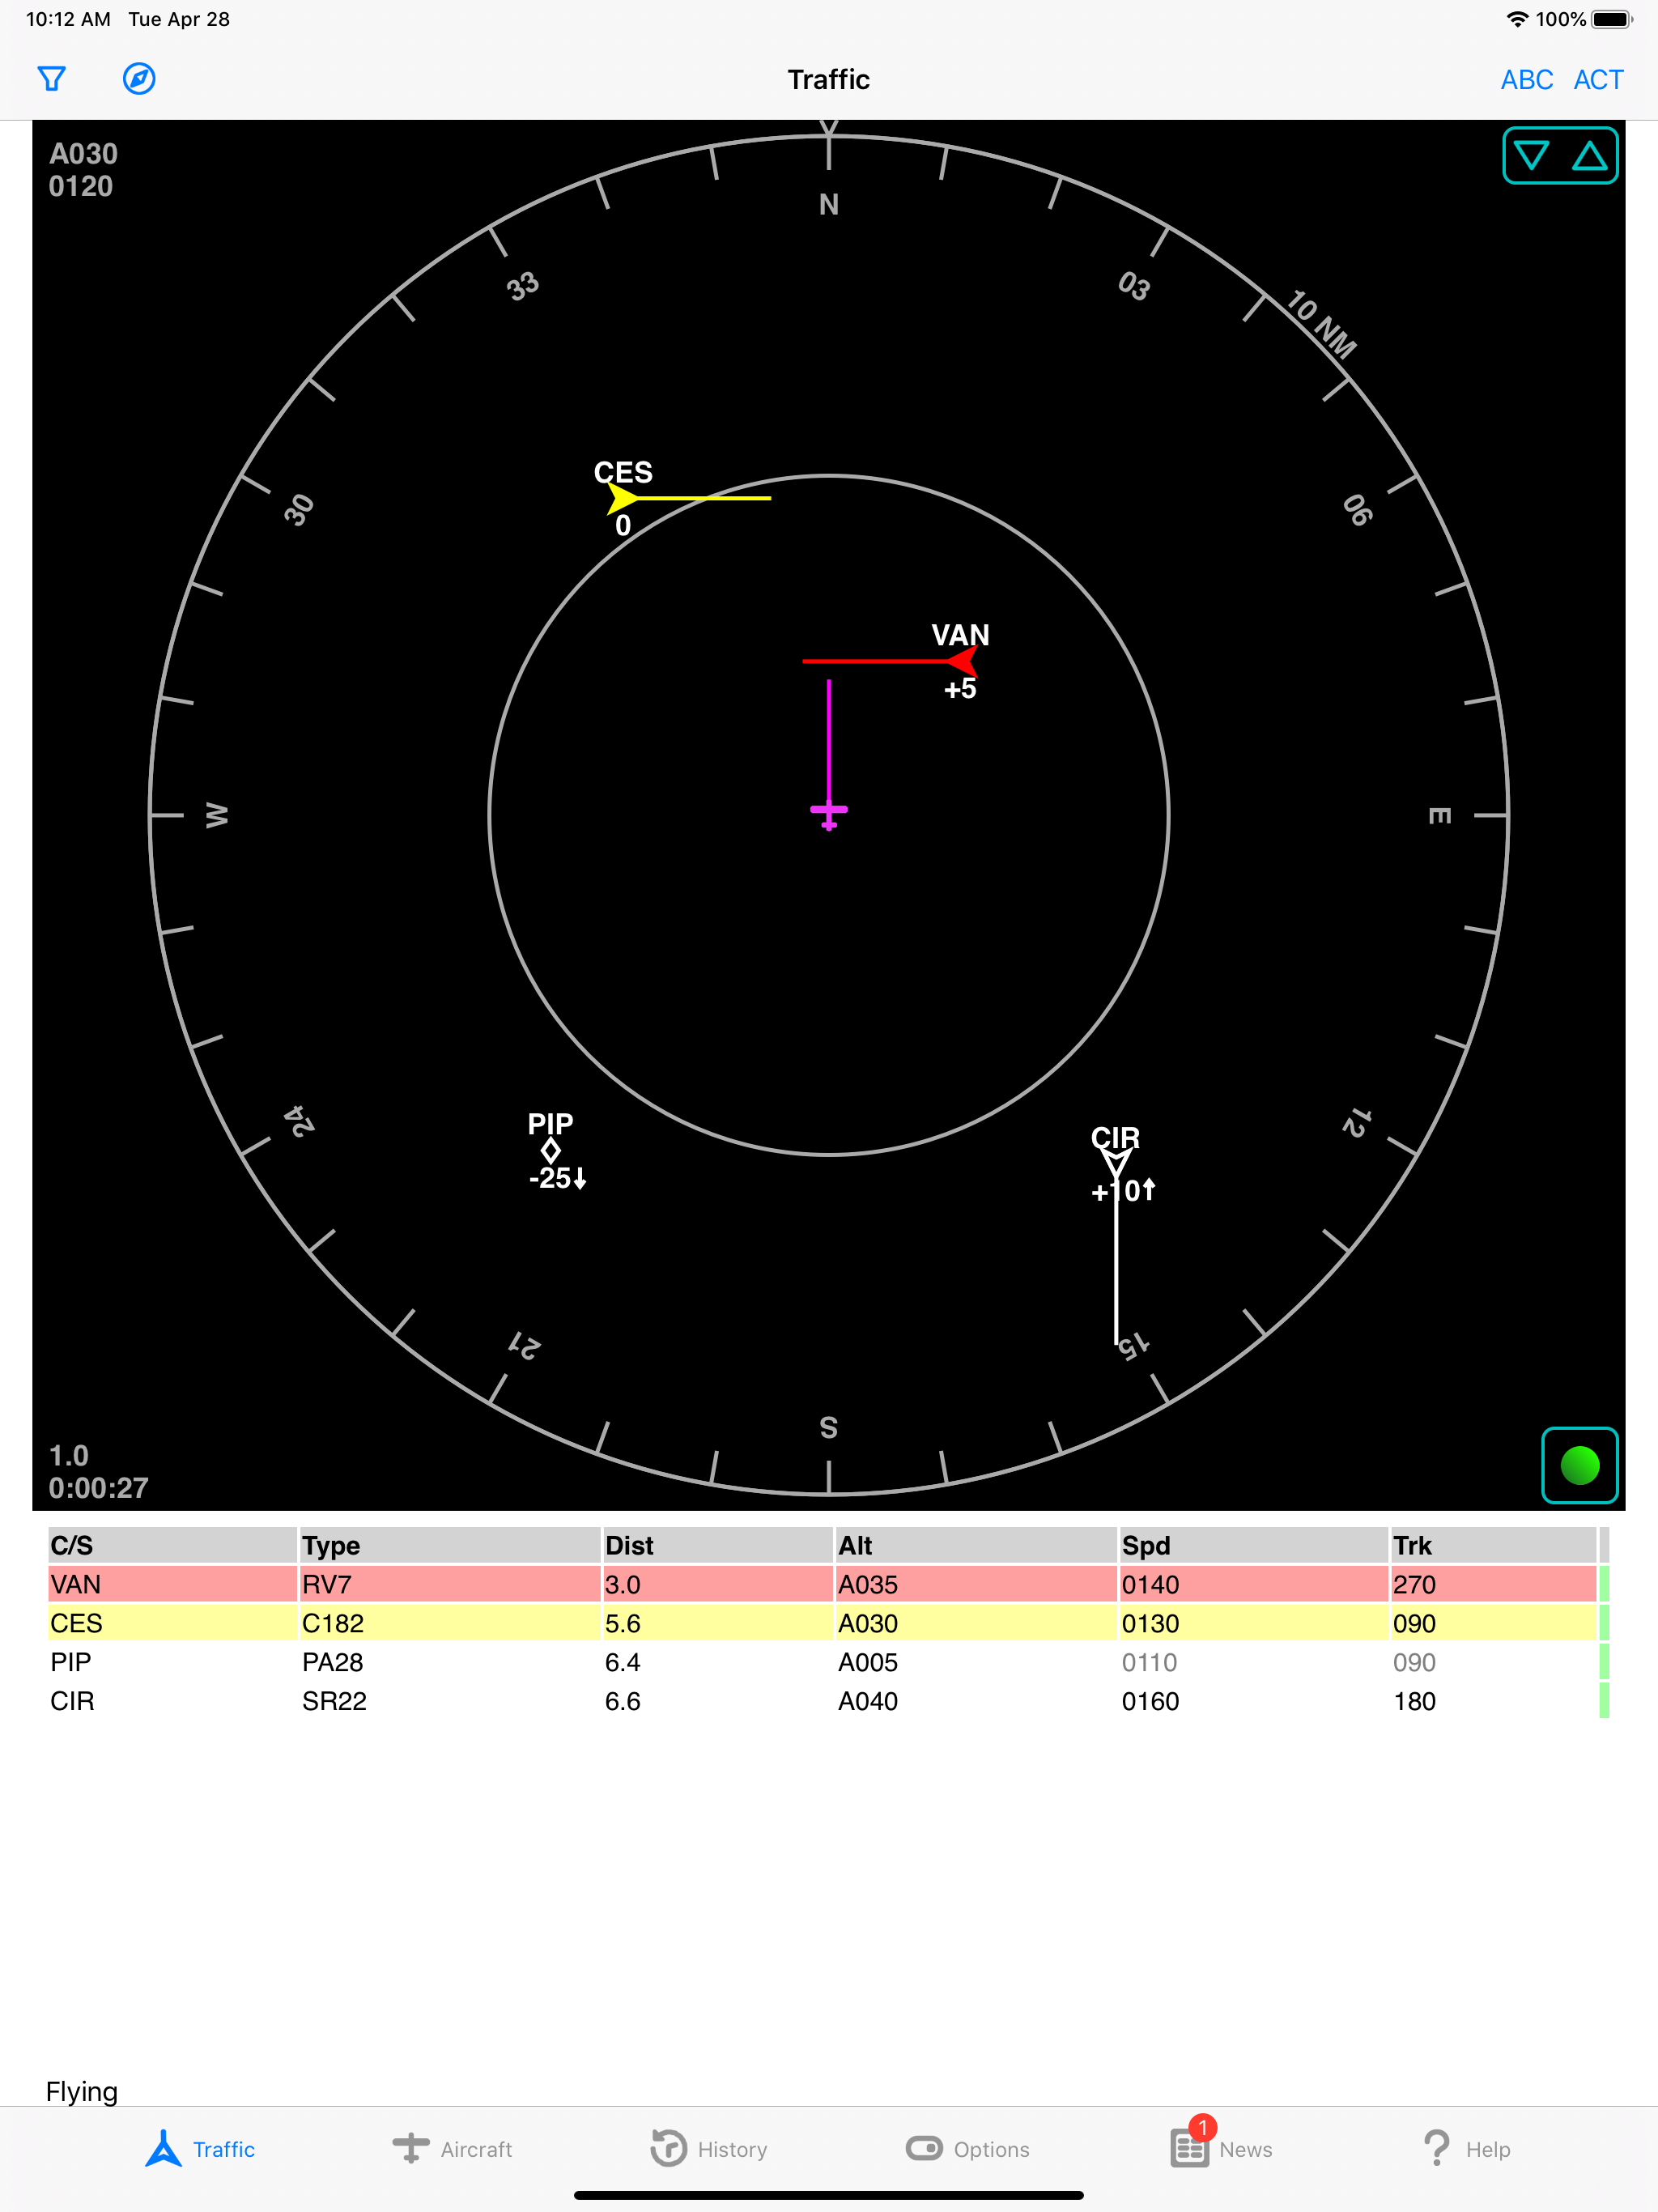Screen dimensions: 1658x2212
Task: Tap the PIP diamond traffic symbol
Action: [x=550, y=1151]
